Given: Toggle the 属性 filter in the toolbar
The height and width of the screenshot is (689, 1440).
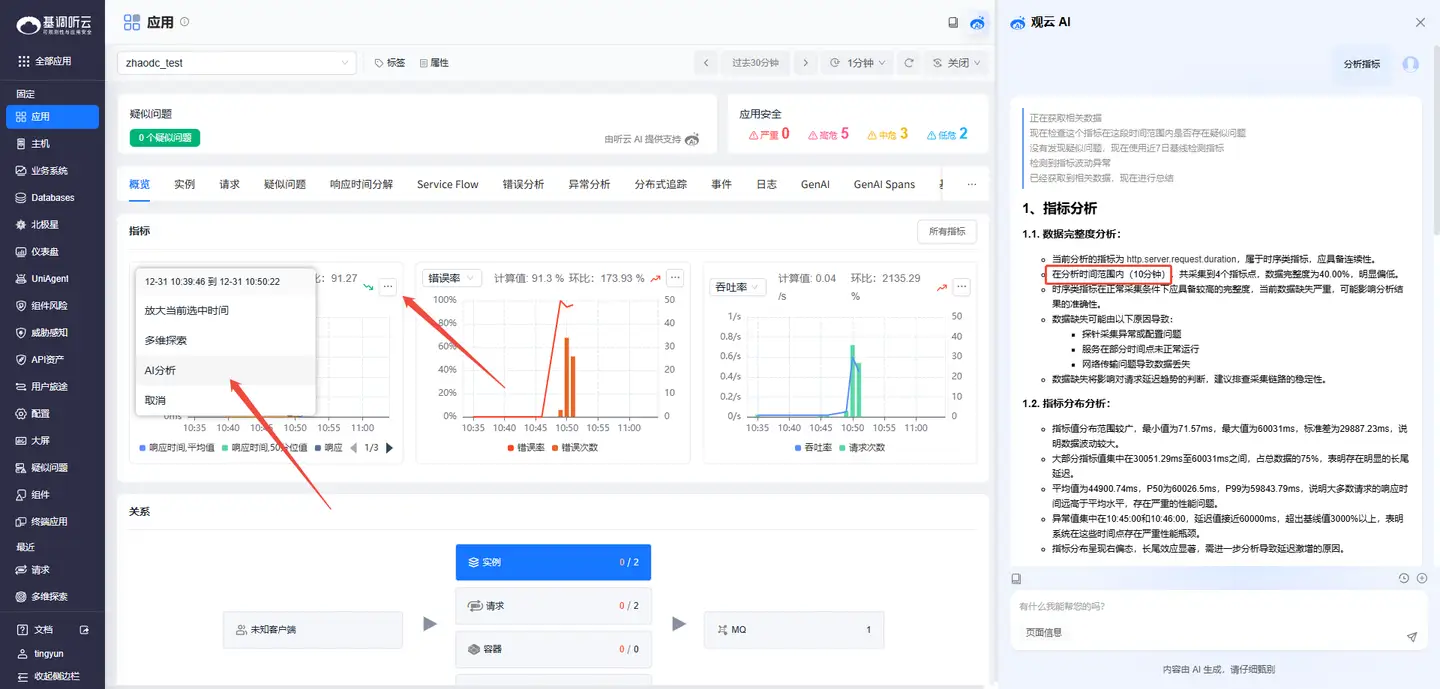Looking at the screenshot, I should [x=434, y=62].
